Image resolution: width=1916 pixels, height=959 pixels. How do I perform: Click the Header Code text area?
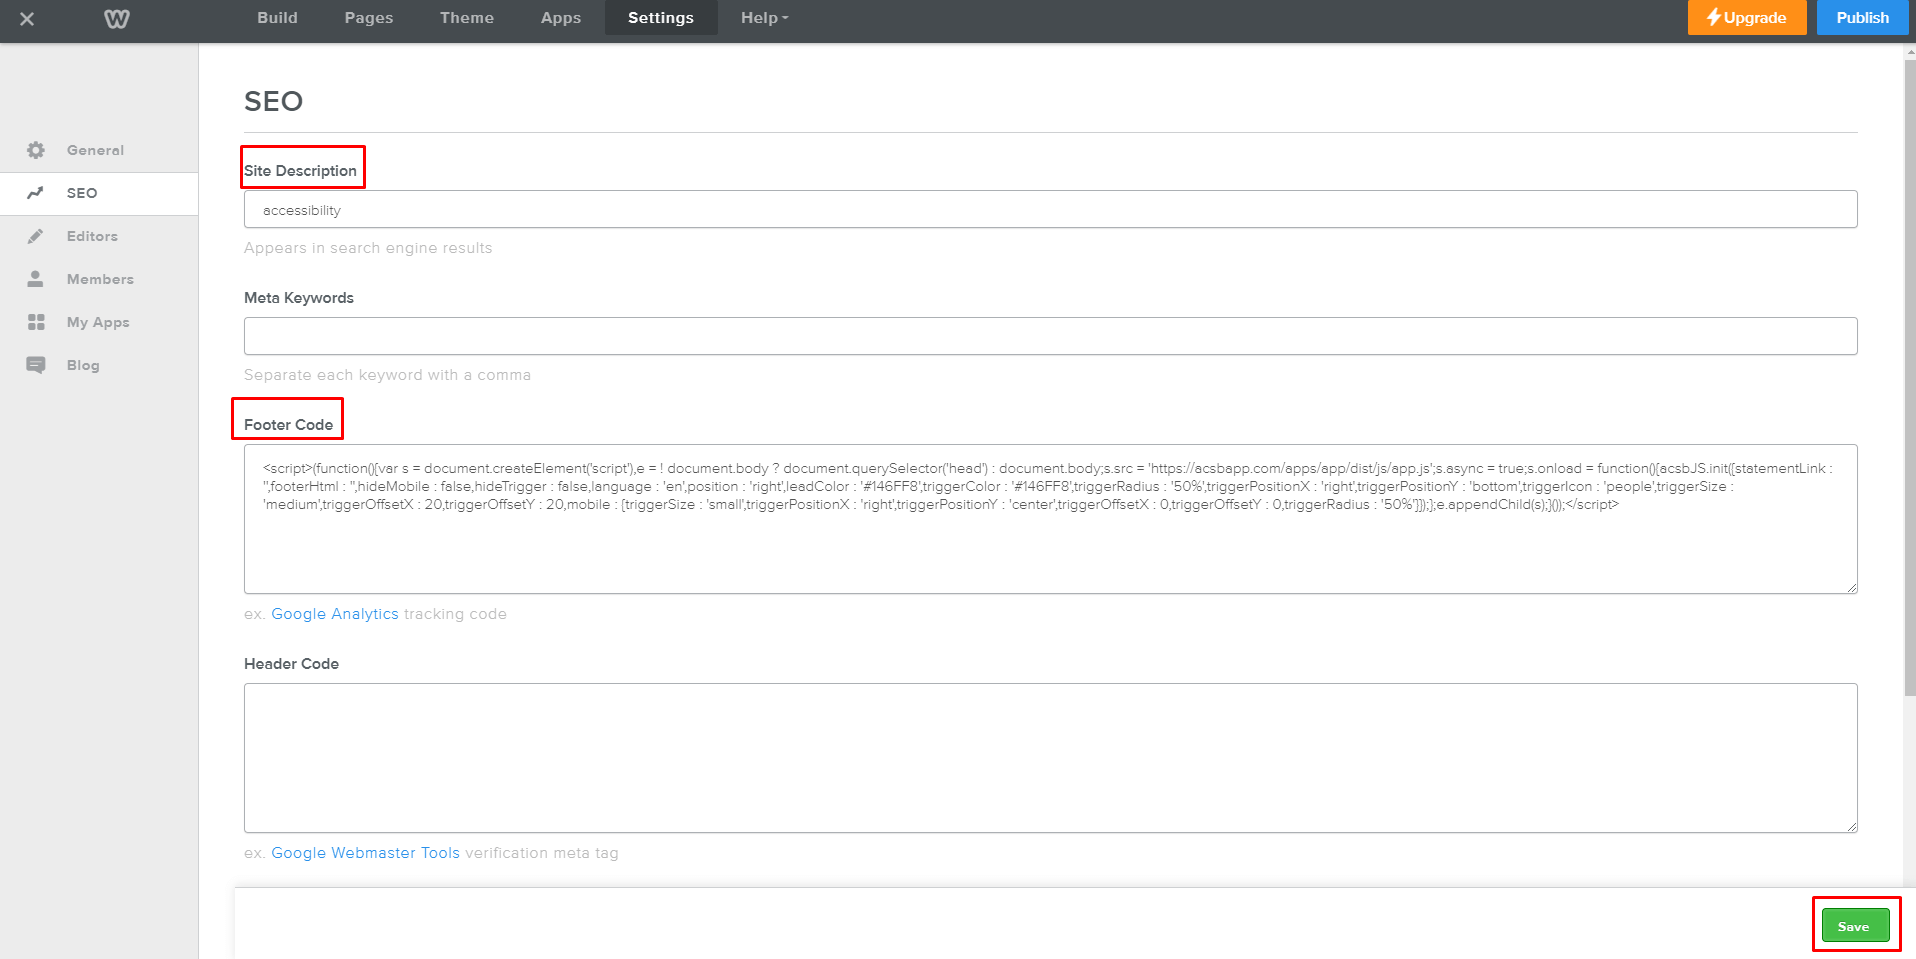pos(1049,757)
